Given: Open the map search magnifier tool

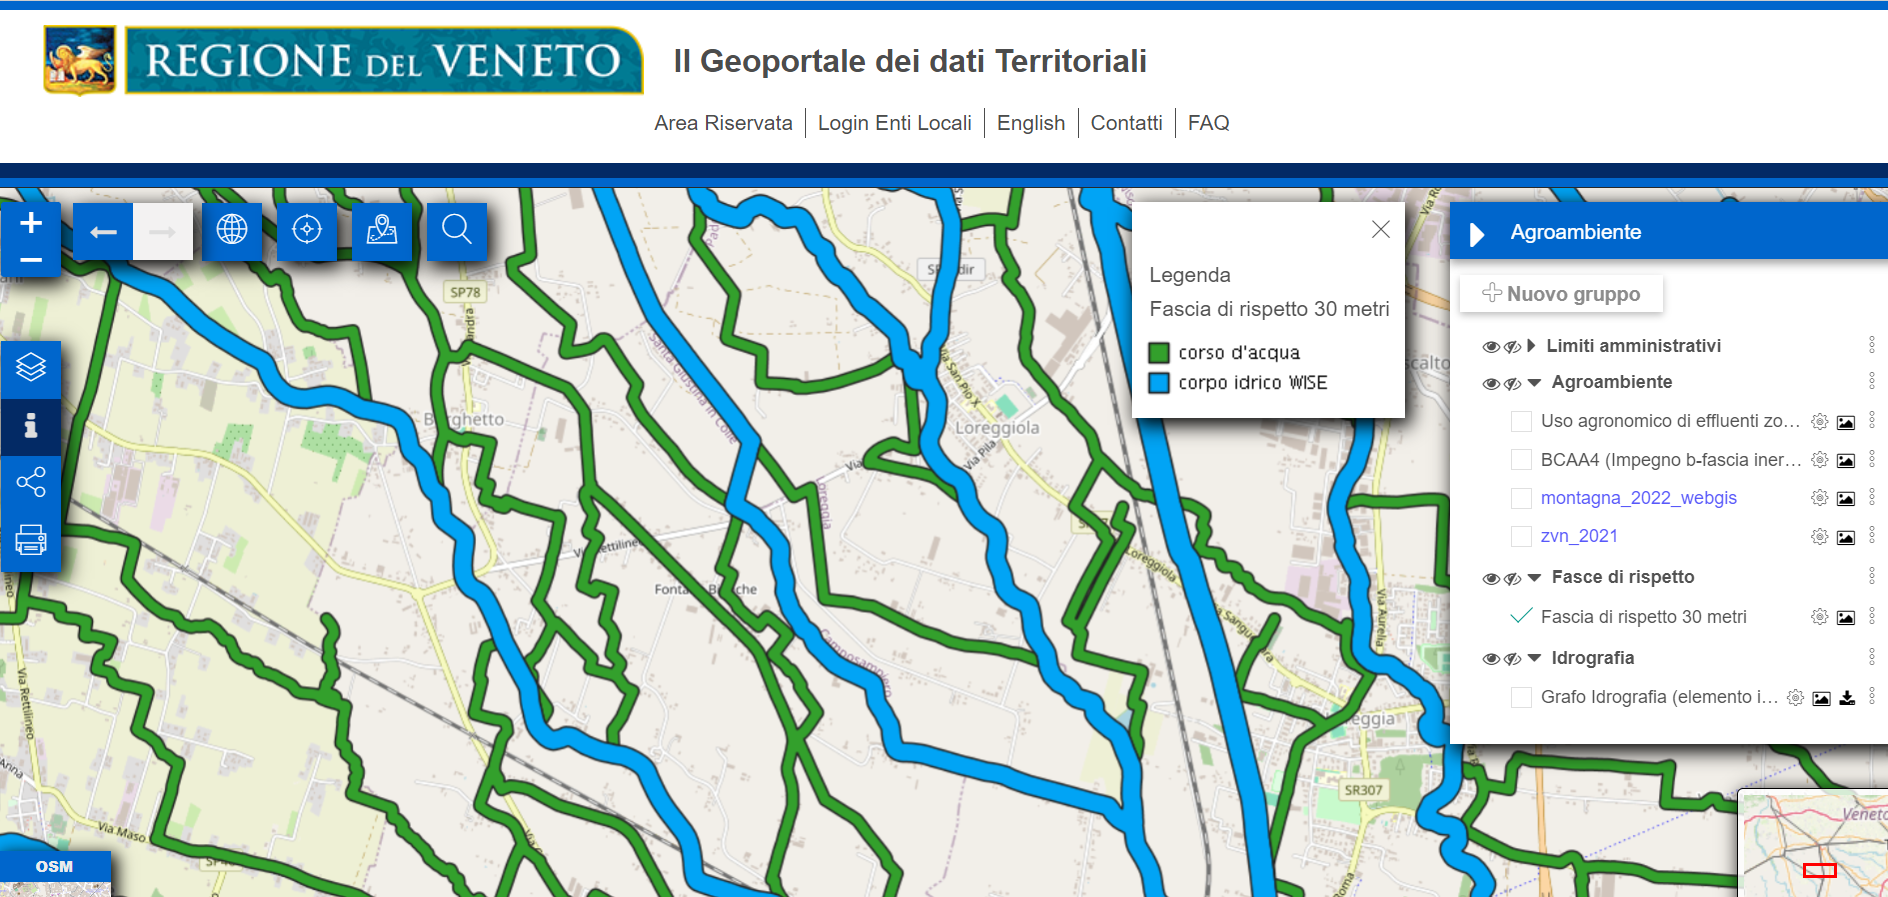Looking at the screenshot, I should point(457,230).
